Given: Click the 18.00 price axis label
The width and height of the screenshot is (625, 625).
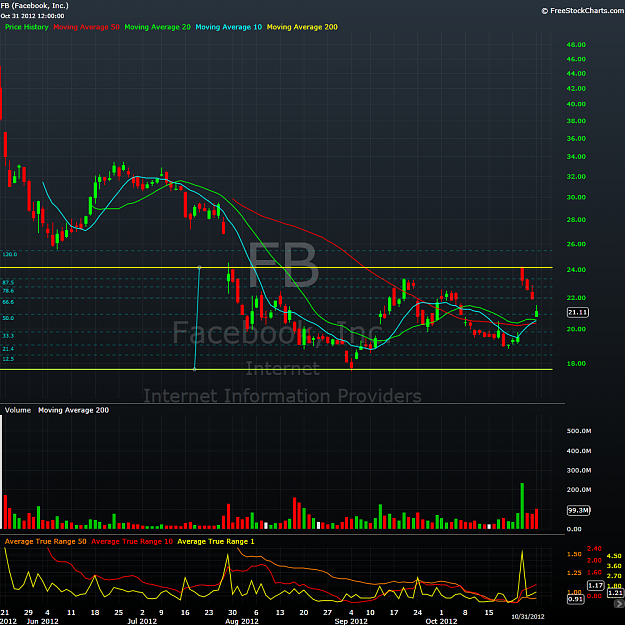Looking at the screenshot, I should pos(576,364).
